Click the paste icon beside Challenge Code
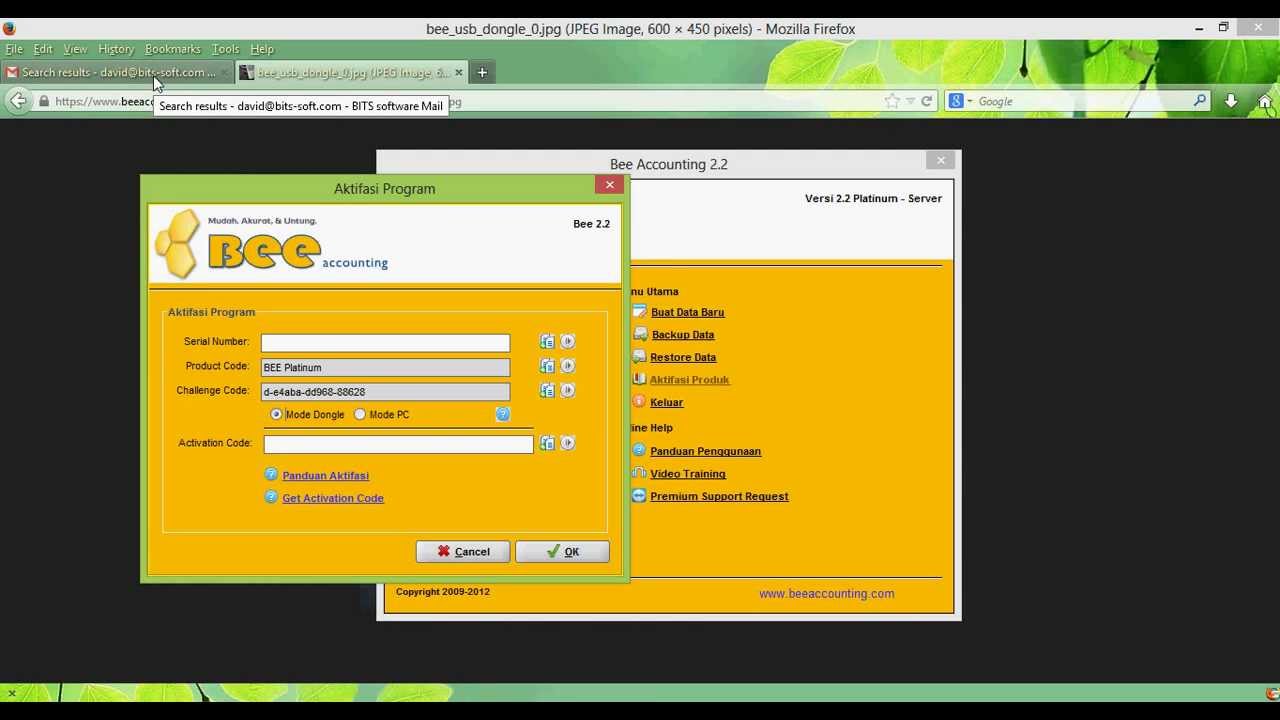Image resolution: width=1280 pixels, height=720 pixels. (x=547, y=391)
